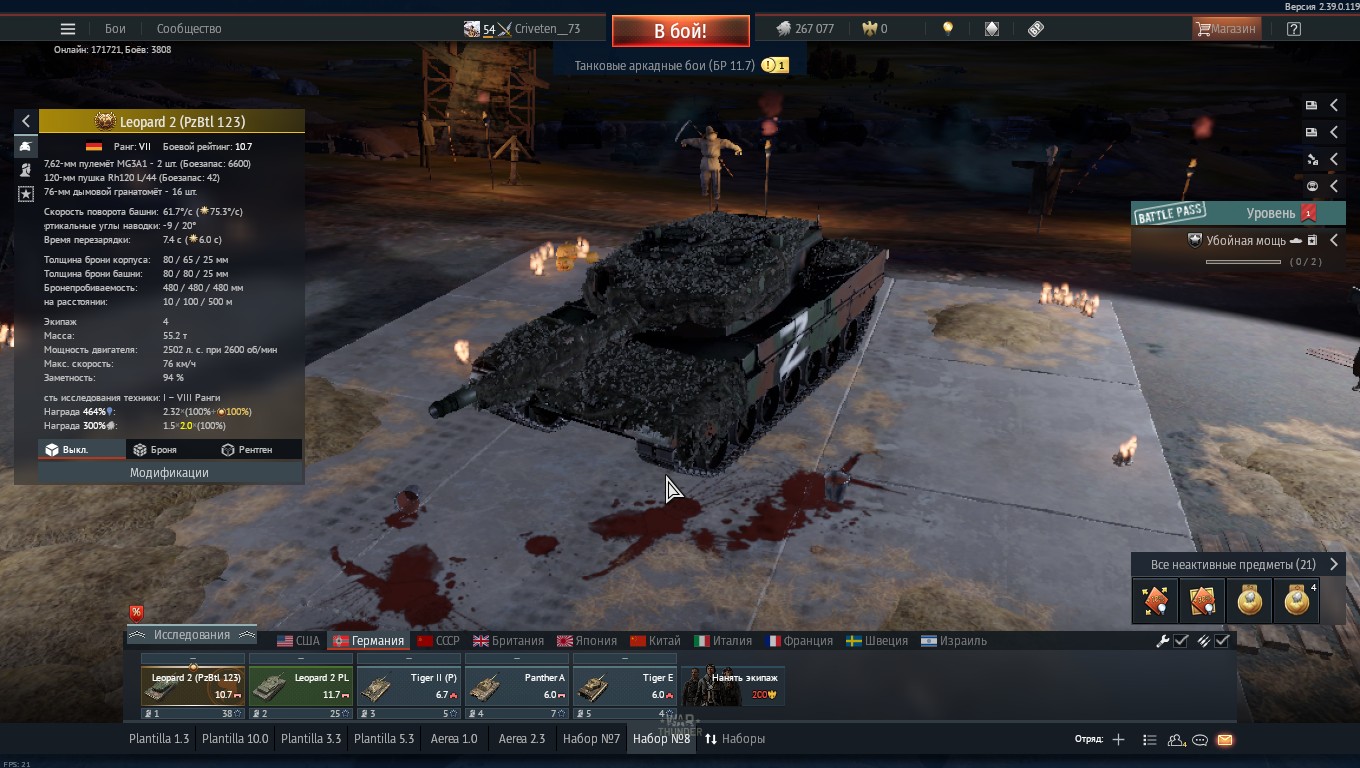Select the Aerea 2.3 preset tab
This screenshot has height=768, width=1360.
coord(522,739)
